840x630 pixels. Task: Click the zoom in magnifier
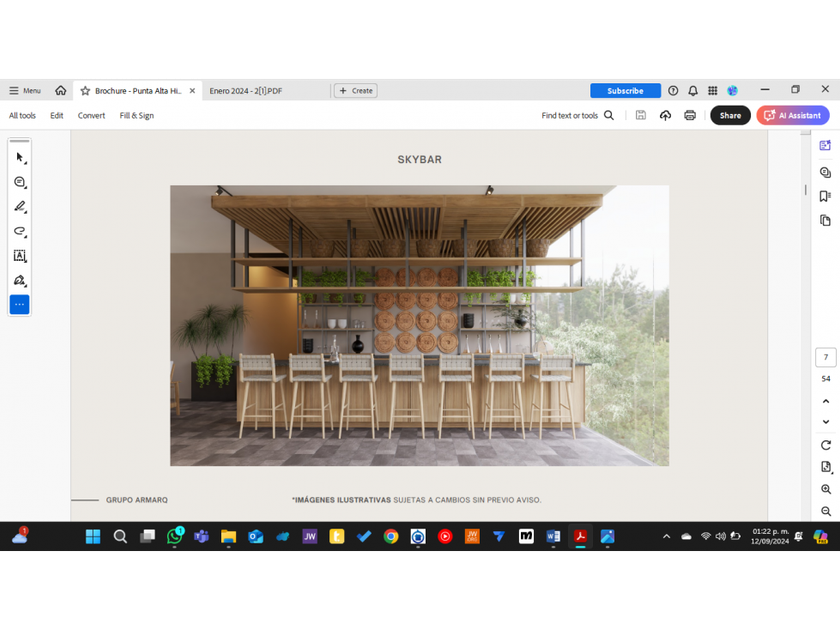pyautogui.click(x=825, y=489)
